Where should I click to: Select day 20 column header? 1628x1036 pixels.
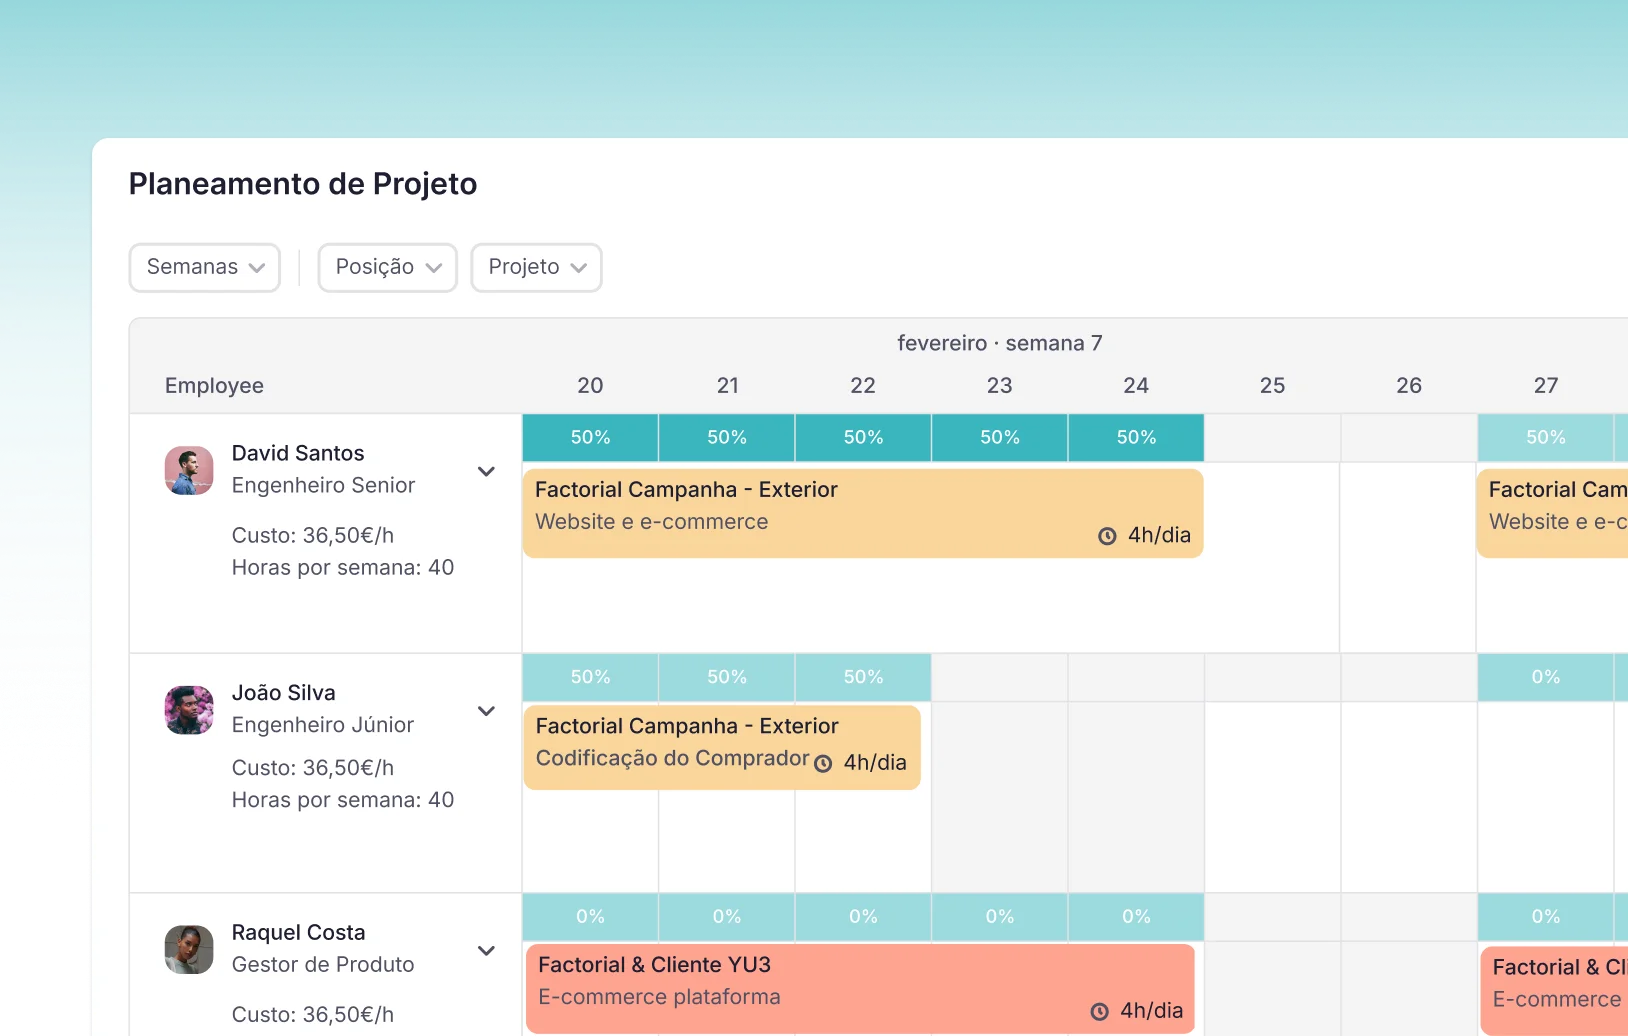click(x=590, y=386)
